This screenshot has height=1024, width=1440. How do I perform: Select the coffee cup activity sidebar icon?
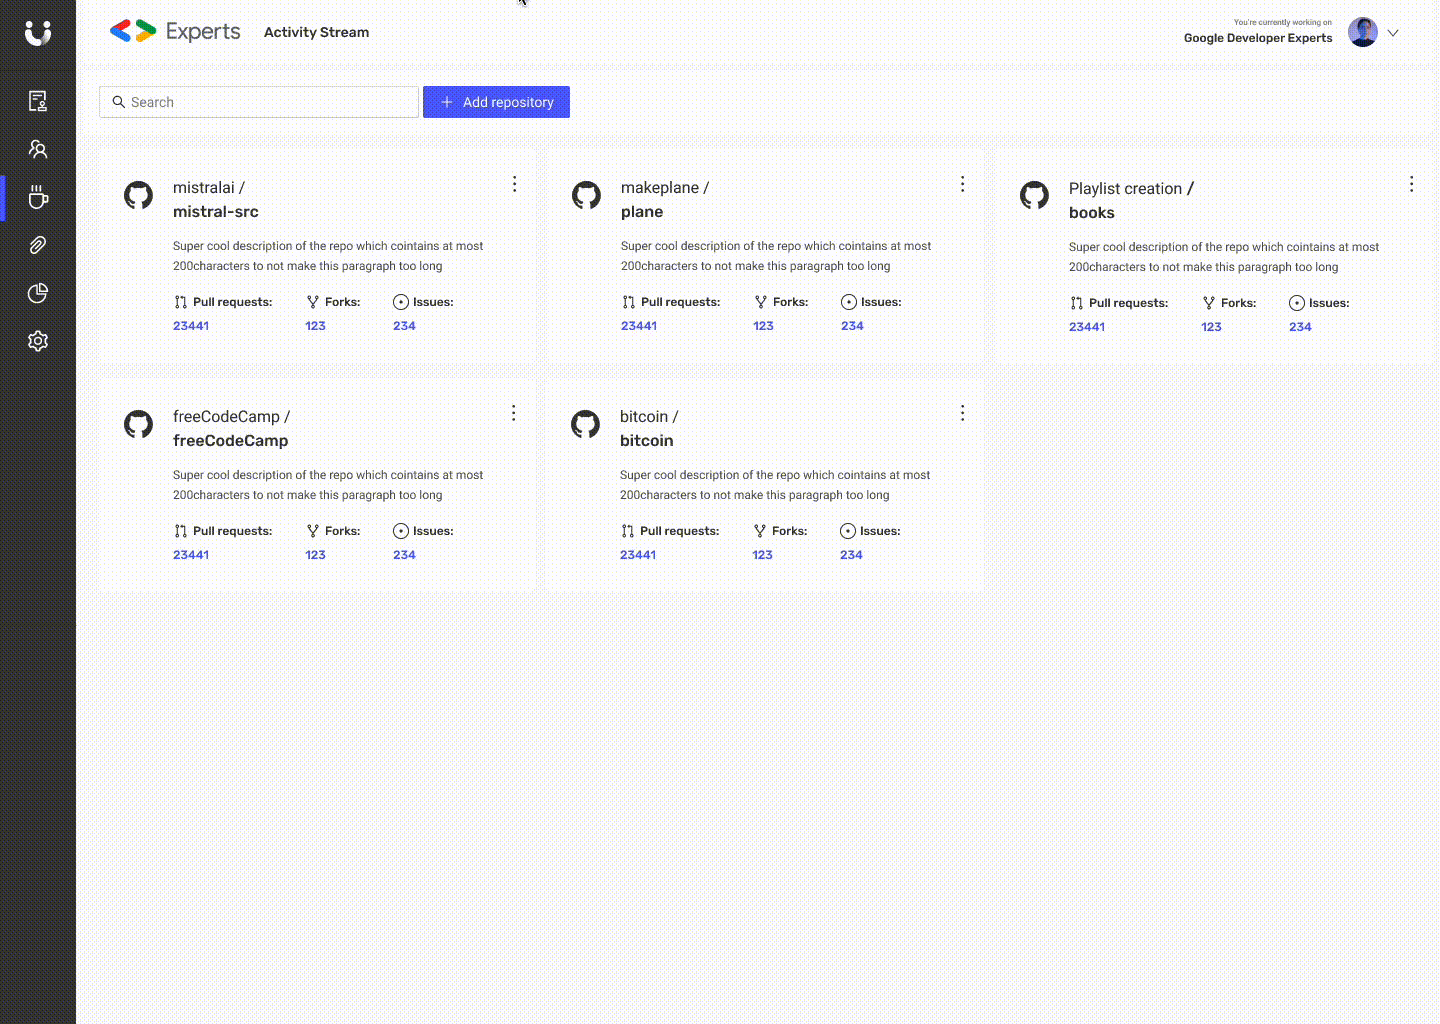(x=38, y=197)
